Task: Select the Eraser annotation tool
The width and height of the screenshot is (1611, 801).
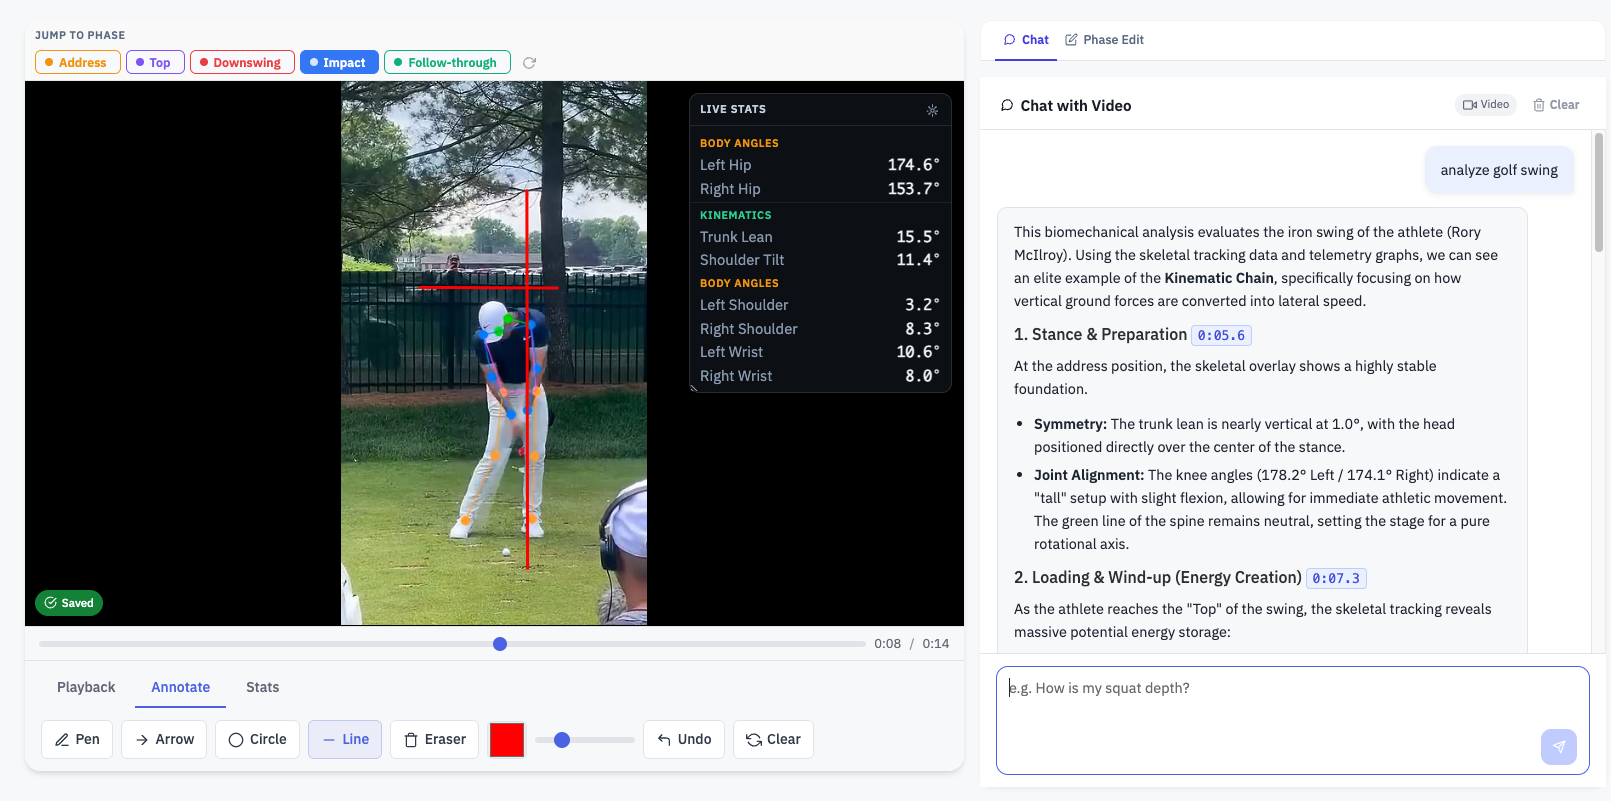Action: pos(434,739)
